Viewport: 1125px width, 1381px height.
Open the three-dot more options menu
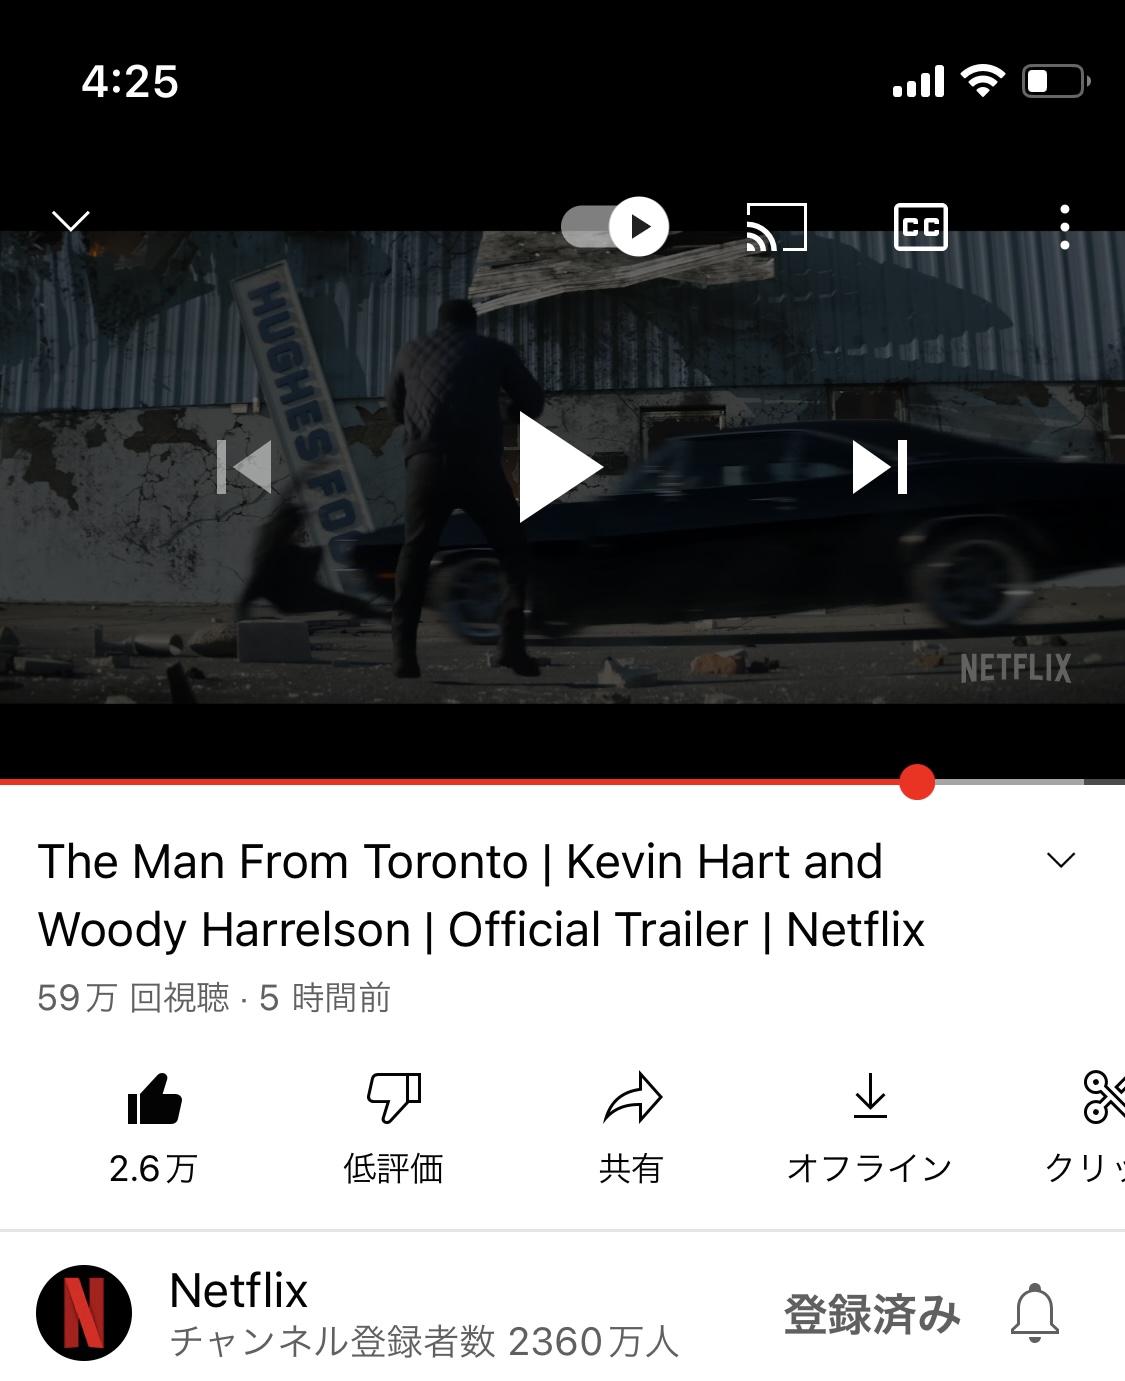[x=1065, y=227]
